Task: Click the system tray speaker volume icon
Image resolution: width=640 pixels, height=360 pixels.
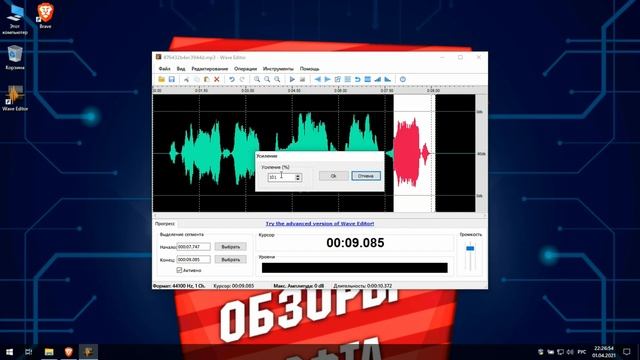Action: click(570, 351)
